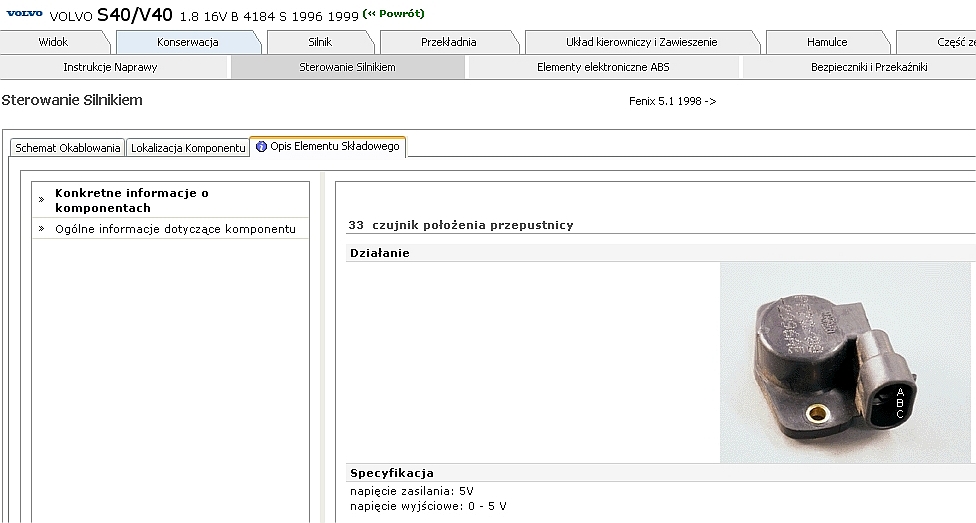Select the Przekładnia tab

(449, 42)
